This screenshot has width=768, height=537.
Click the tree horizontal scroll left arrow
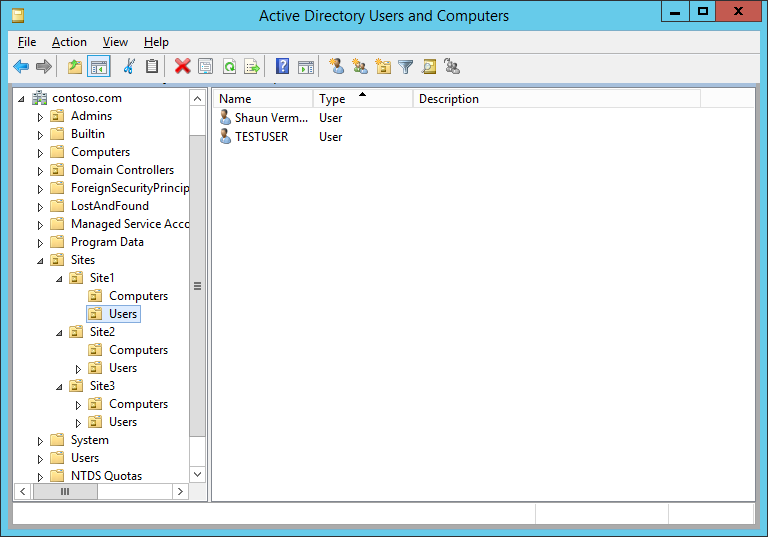click(x=23, y=491)
